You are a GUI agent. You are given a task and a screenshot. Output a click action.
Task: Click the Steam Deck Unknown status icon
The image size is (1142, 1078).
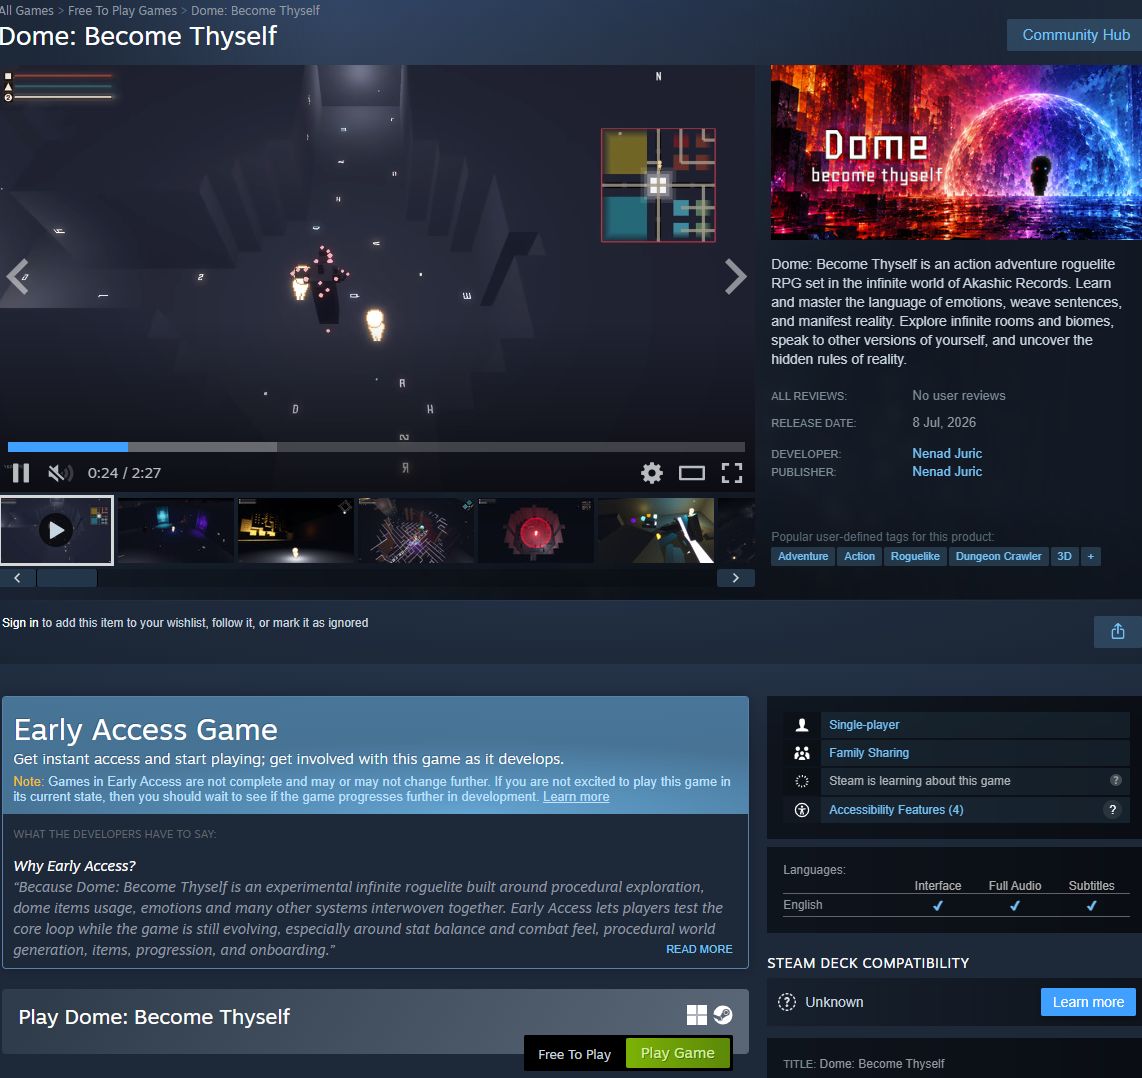coord(787,1002)
